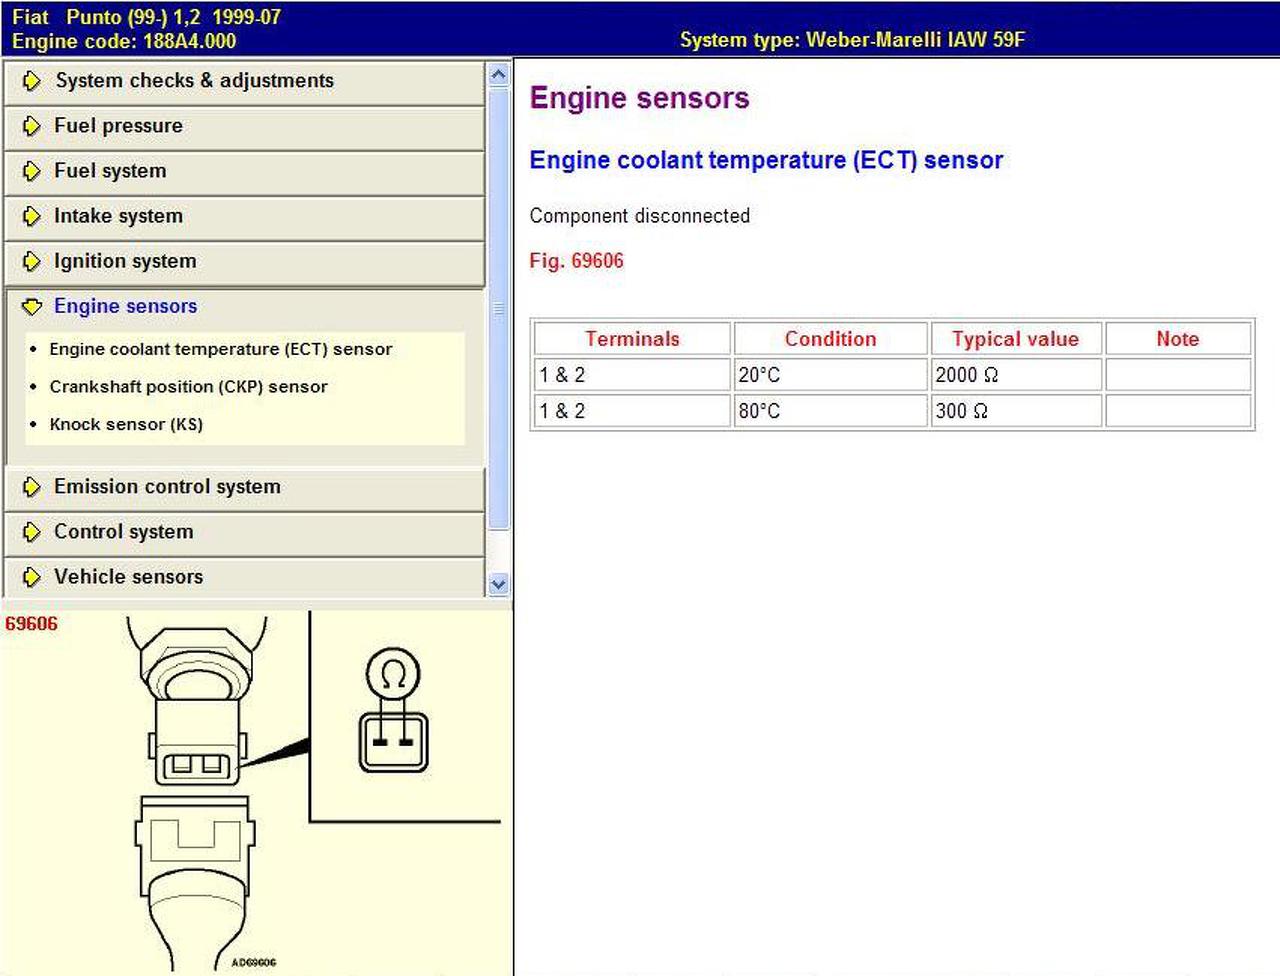Click the arrow icon beside Emission control system

point(32,487)
